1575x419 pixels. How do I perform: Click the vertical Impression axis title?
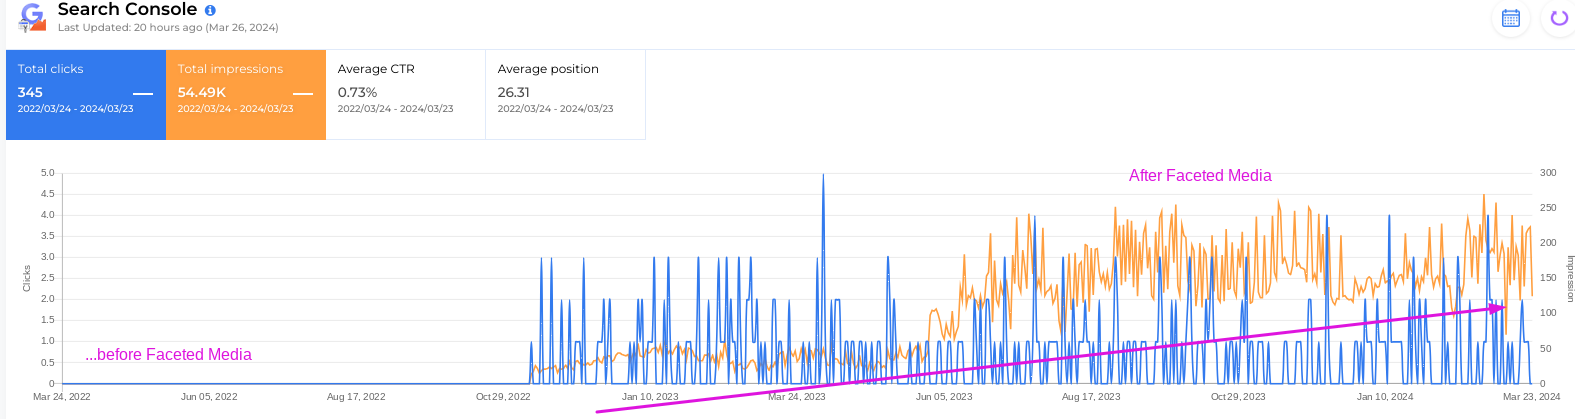[1569, 278]
